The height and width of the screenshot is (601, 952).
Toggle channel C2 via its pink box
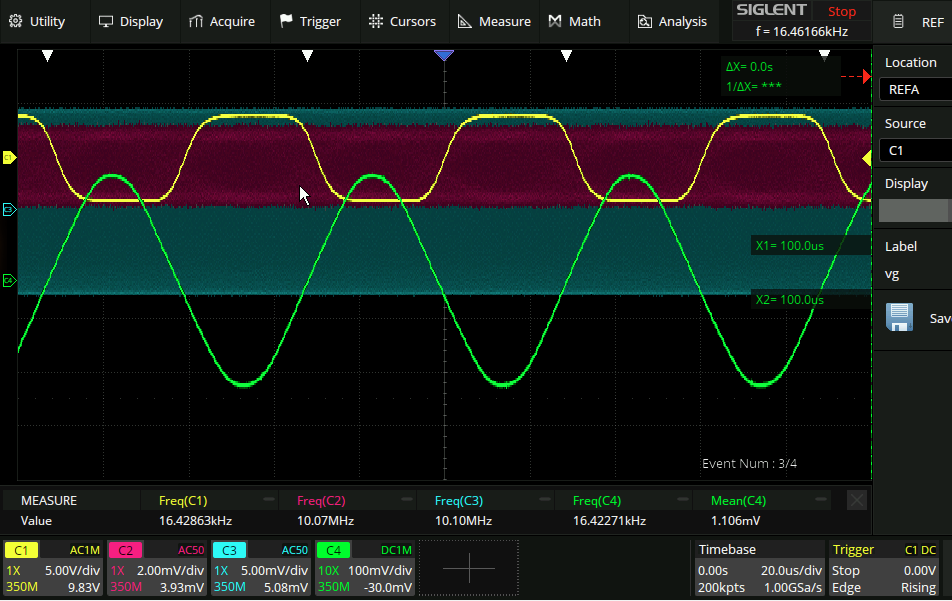click(x=127, y=550)
